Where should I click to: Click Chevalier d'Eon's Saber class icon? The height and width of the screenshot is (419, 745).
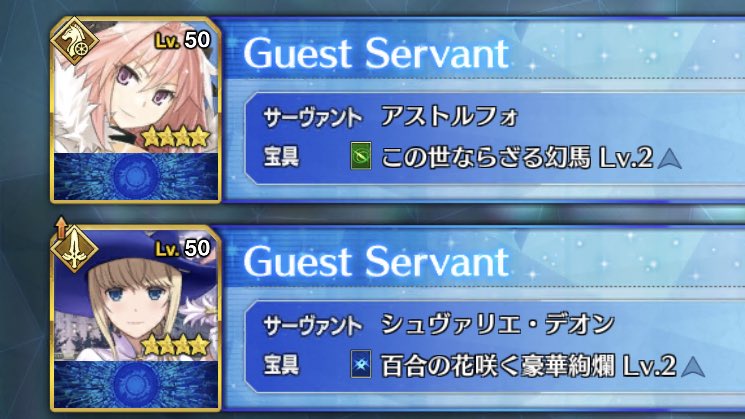(75, 249)
